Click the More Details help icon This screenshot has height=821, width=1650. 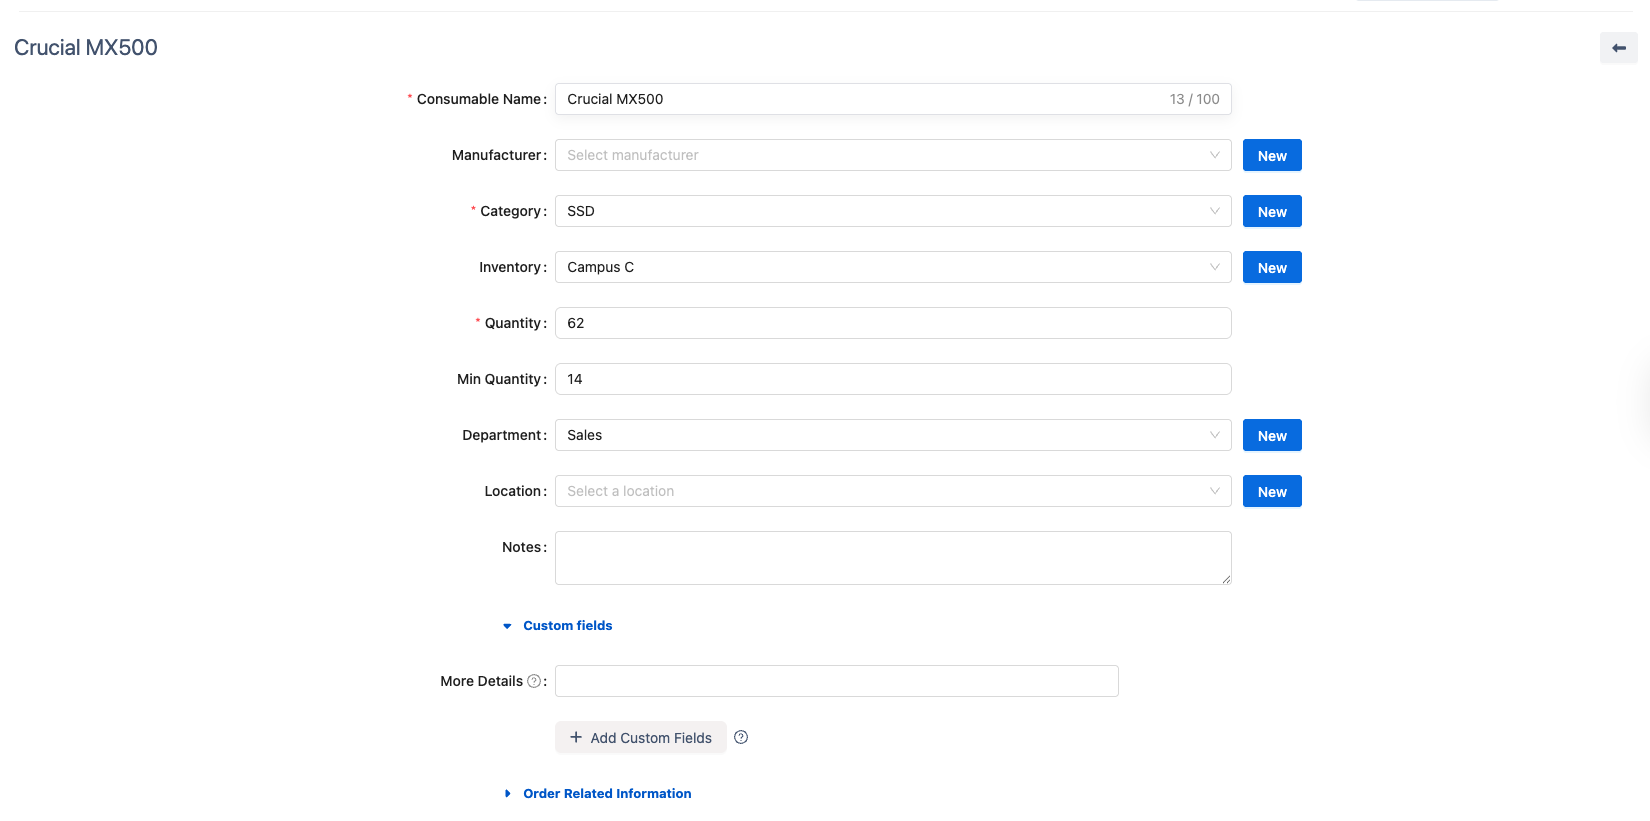pos(534,681)
